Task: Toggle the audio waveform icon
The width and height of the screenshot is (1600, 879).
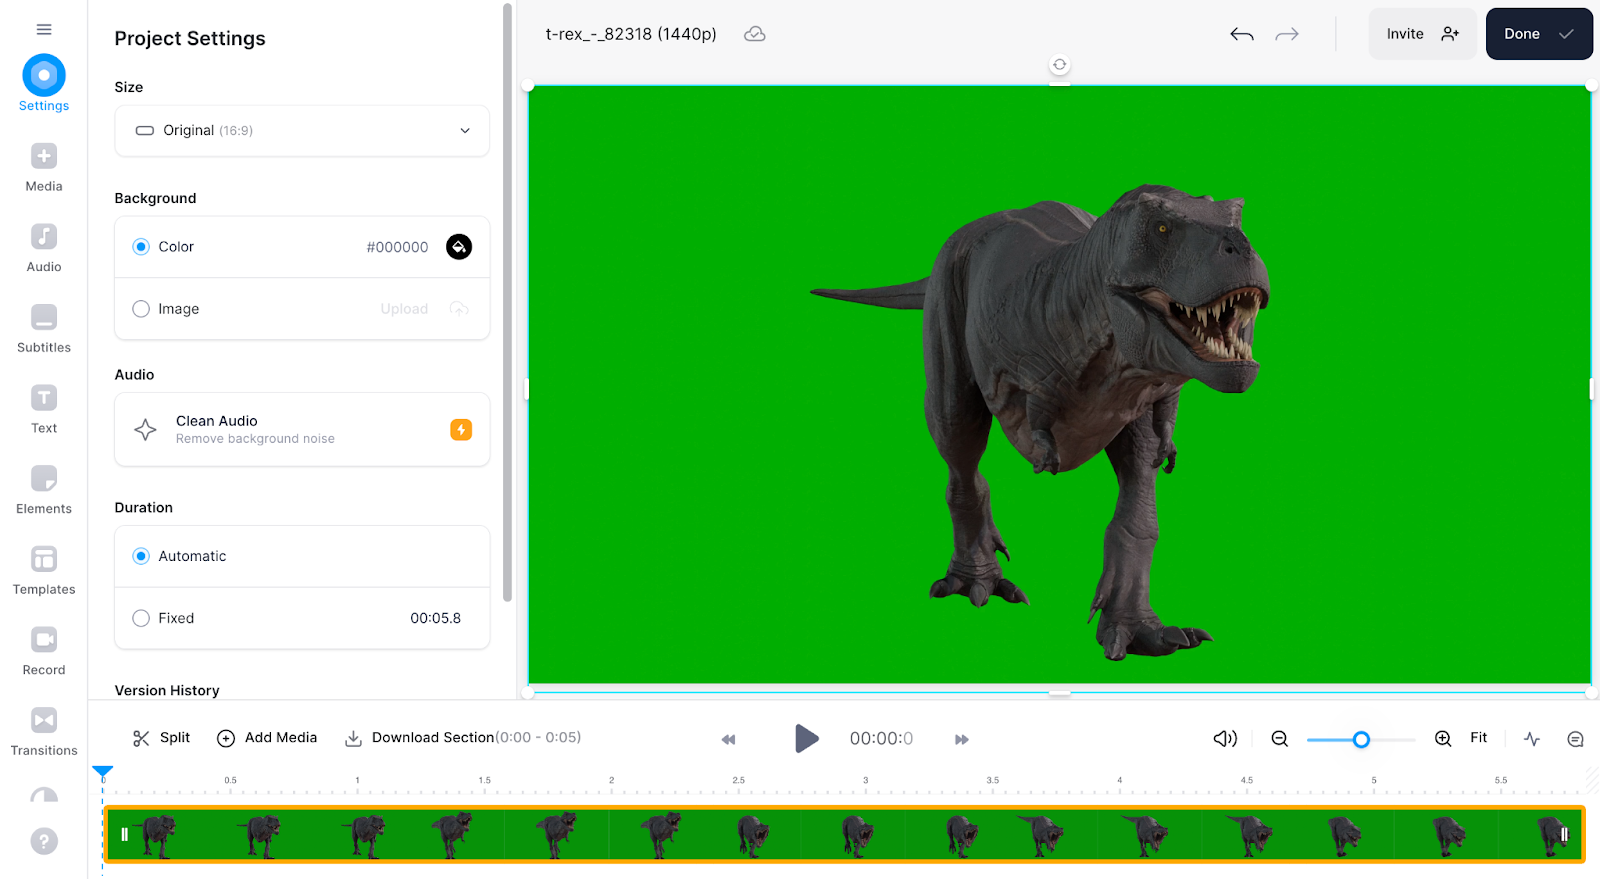Action: click(1532, 739)
